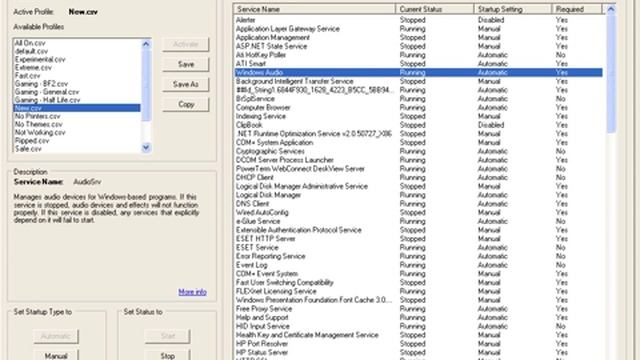Viewport: 640px width, 360px height.
Task: Select ESET HTTP Server row
Action: [418, 239]
